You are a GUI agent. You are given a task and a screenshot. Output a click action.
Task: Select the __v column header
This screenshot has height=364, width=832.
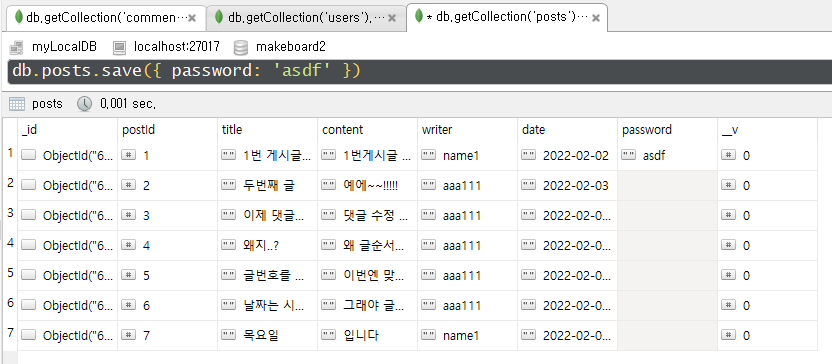(767, 129)
